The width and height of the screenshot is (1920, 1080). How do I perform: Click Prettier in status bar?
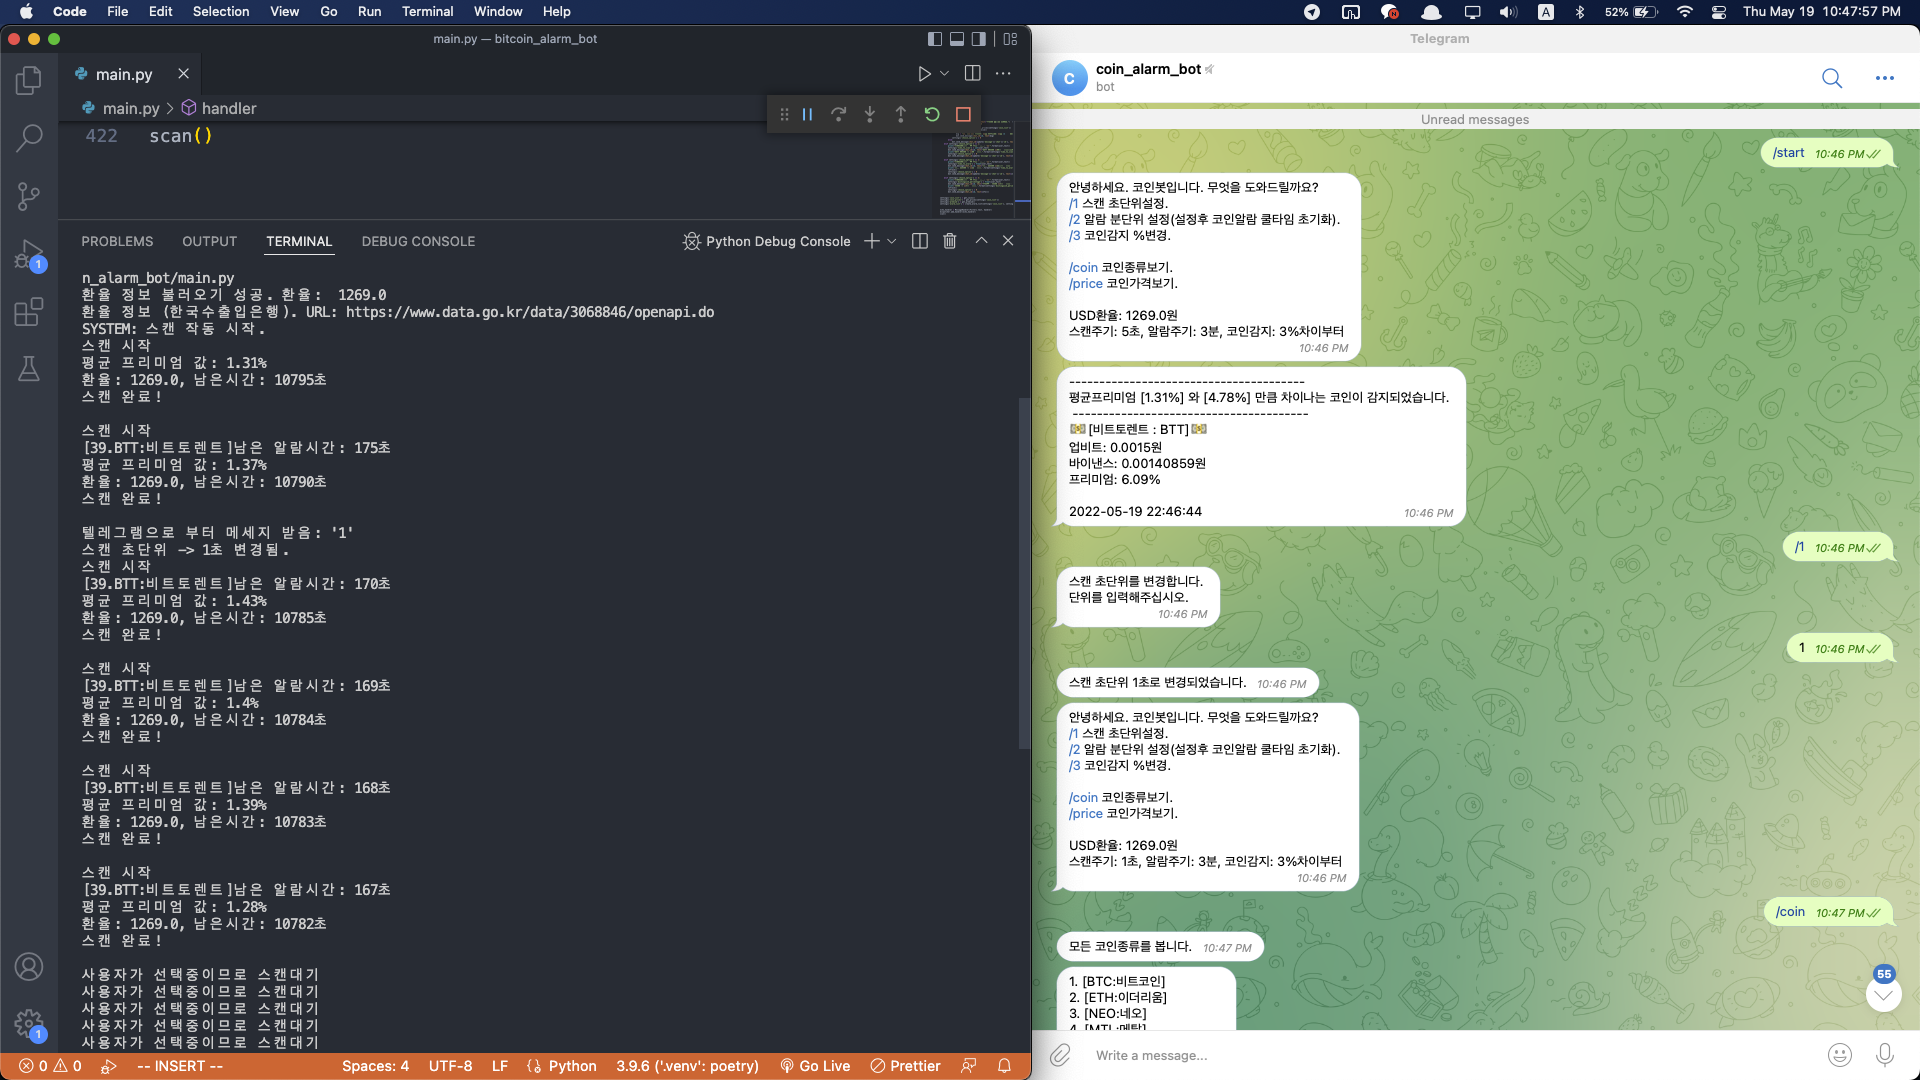905,1066
